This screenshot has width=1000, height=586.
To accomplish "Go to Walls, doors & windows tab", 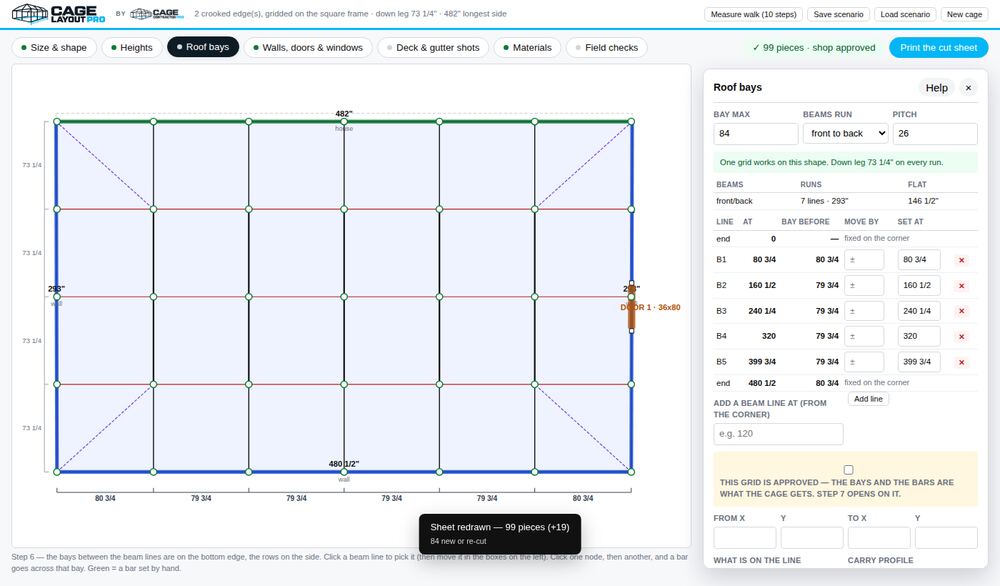I will (x=308, y=47).
